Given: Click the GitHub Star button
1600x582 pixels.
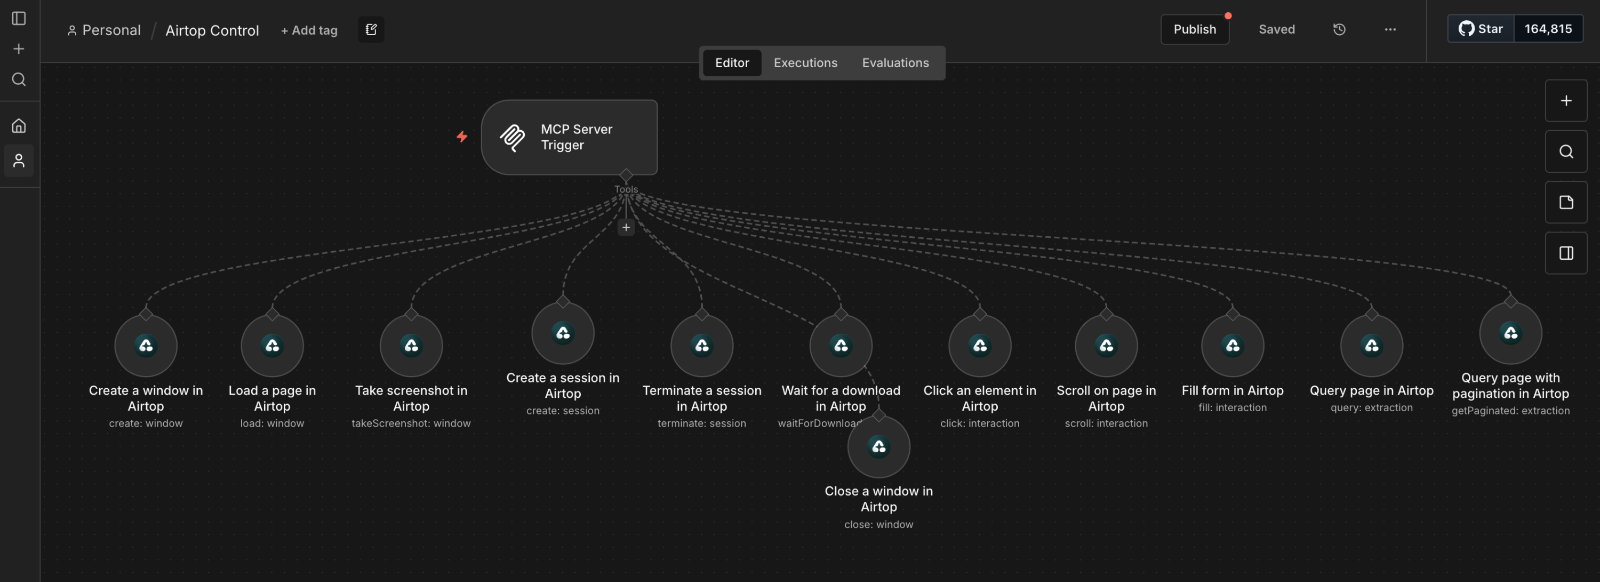Looking at the screenshot, I should click(1481, 29).
